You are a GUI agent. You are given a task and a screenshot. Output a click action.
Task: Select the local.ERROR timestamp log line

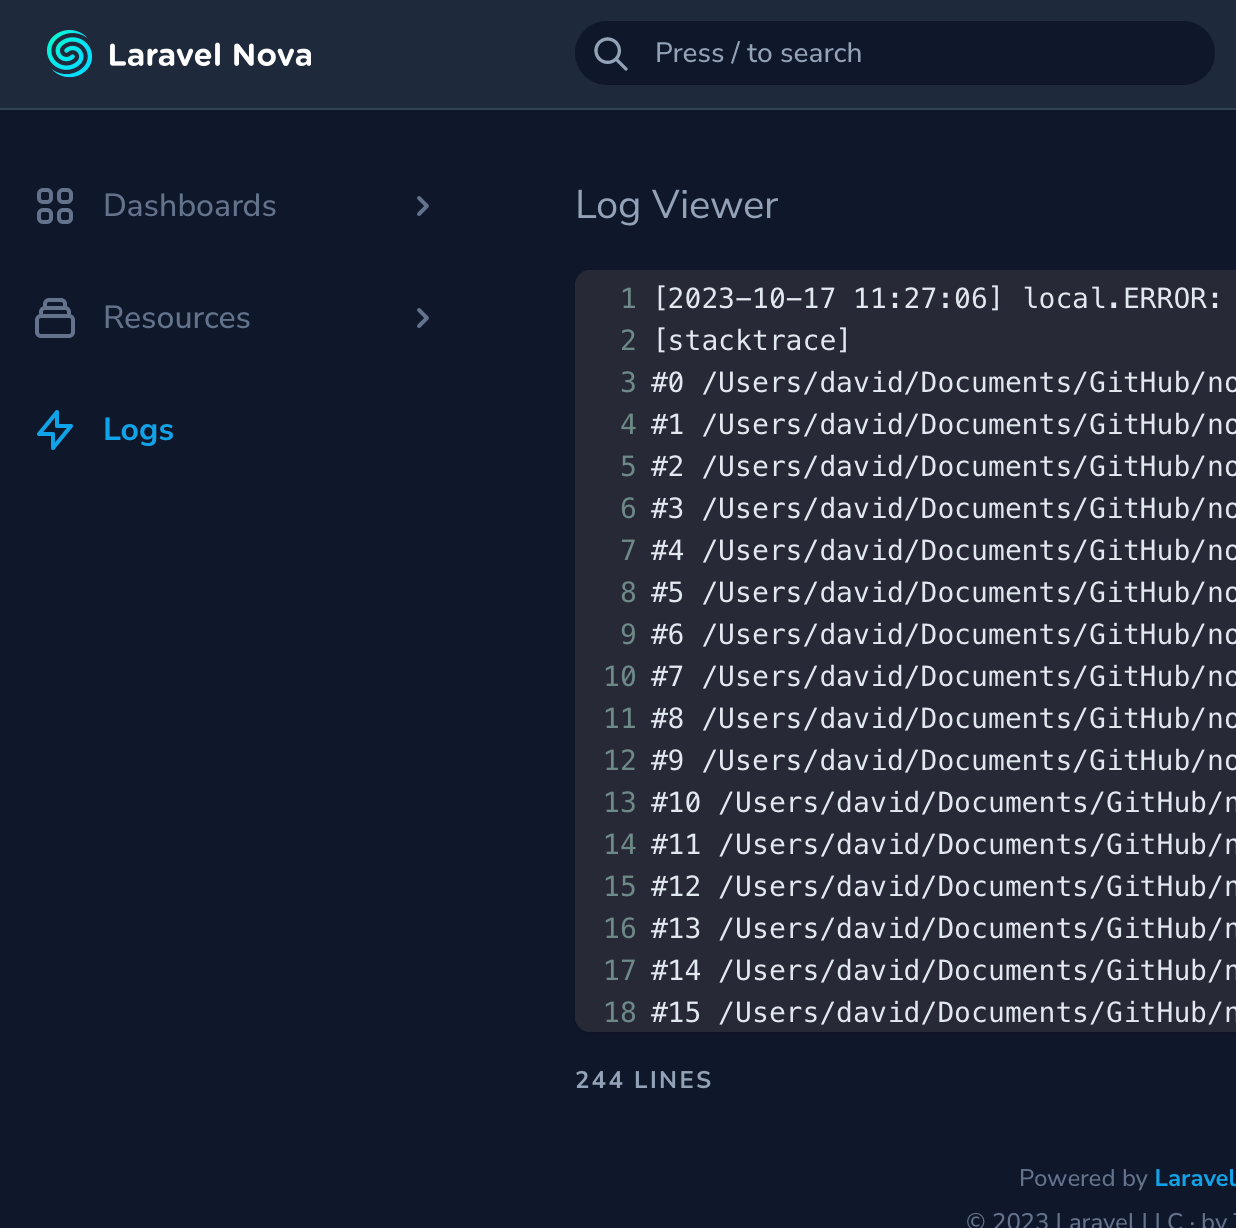(936, 299)
